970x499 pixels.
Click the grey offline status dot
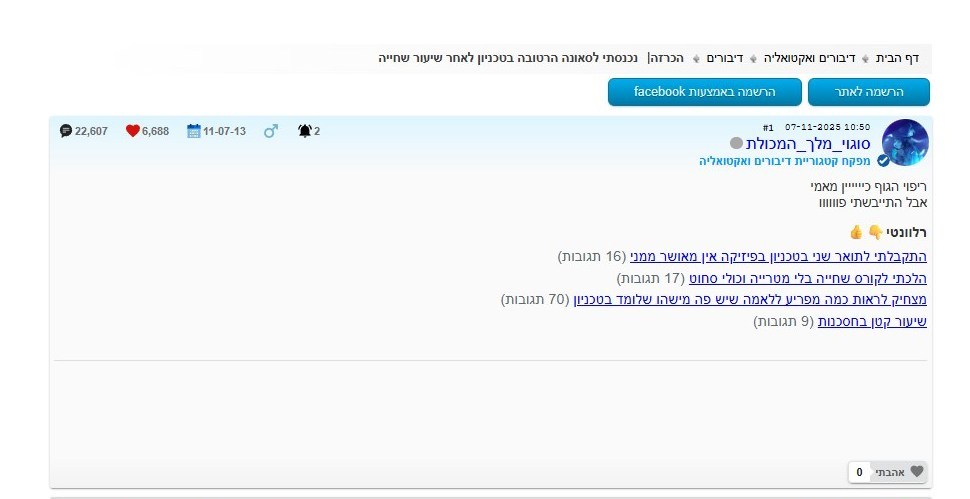click(x=736, y=143)
